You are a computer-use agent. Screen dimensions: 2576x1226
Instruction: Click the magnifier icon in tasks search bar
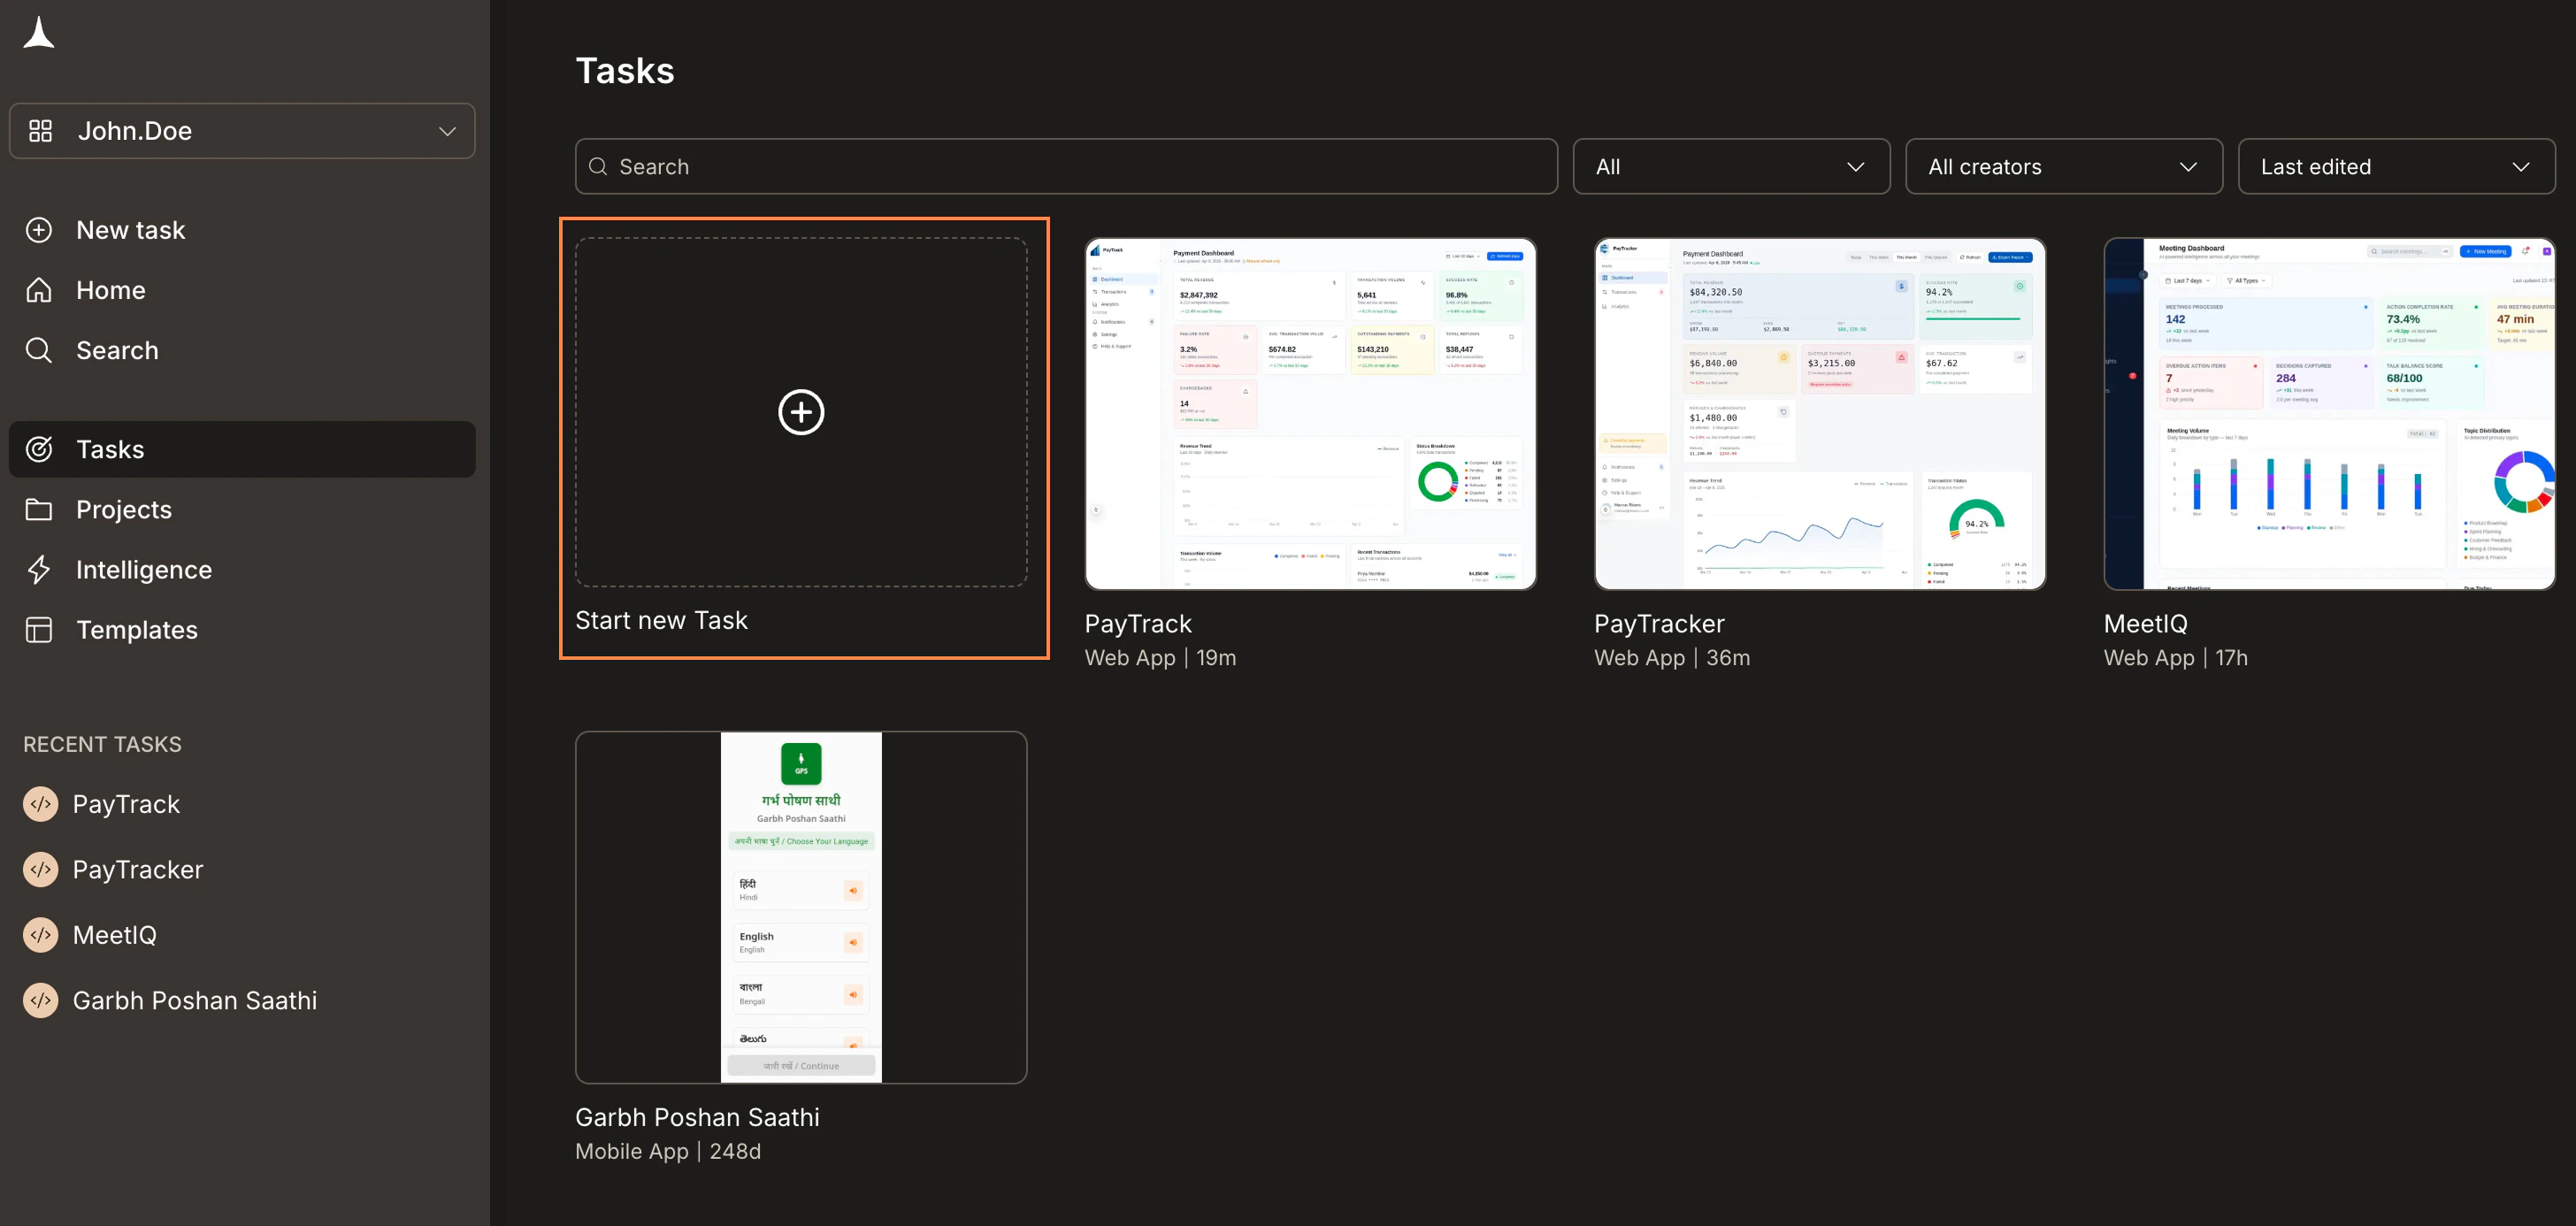(x=598, y=166)
